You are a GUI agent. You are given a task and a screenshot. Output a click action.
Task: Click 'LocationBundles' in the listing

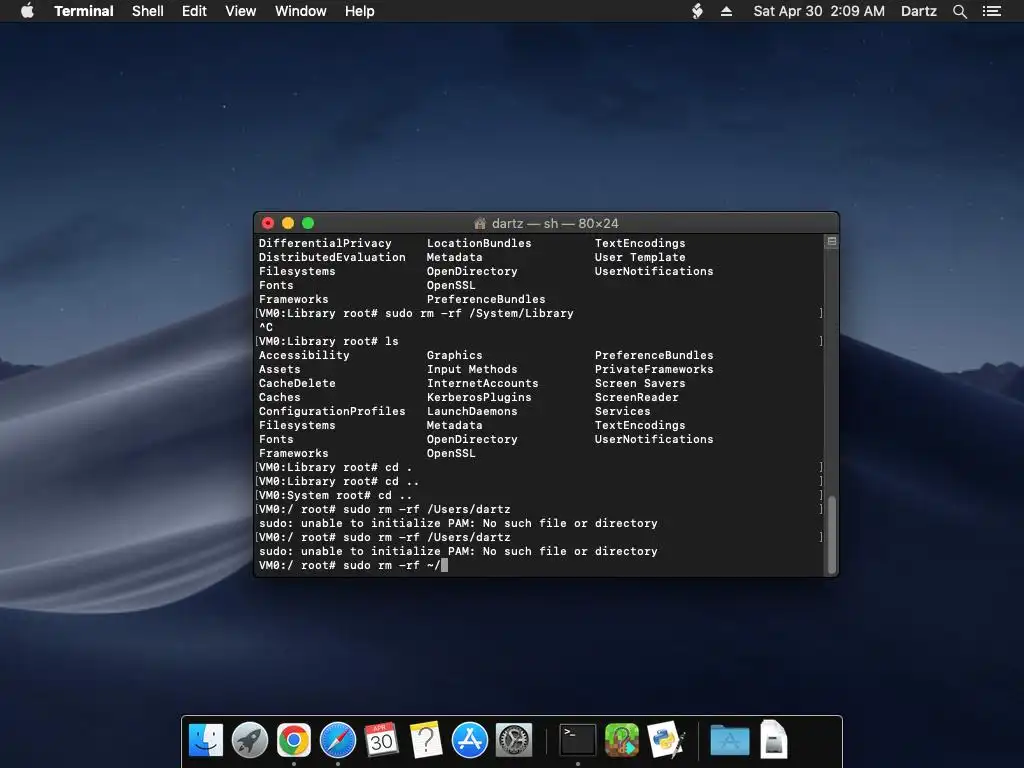click(x=479, y=243)
